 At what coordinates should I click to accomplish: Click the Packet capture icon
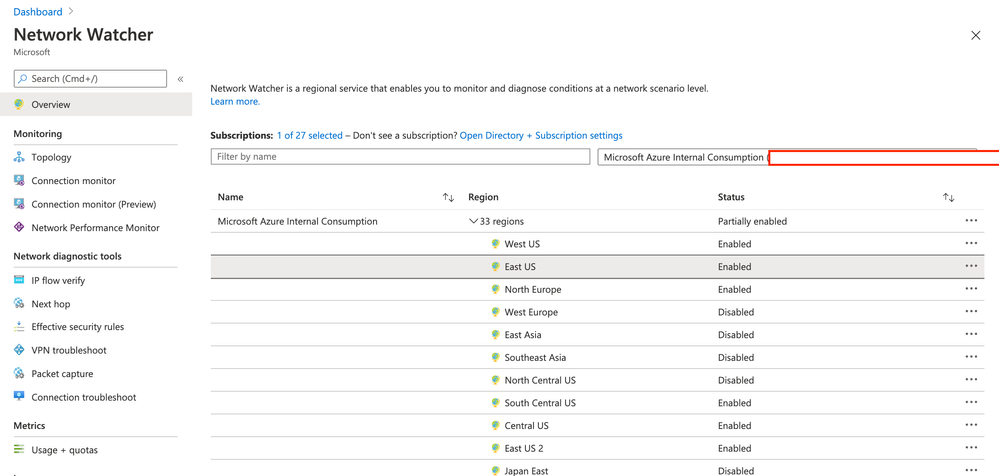click(x=19, y=373)
